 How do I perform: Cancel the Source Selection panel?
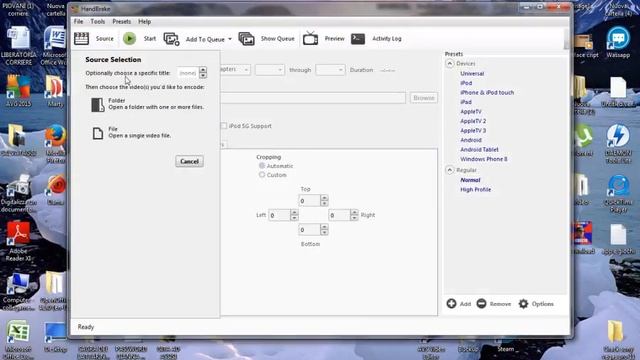point(189,161)
